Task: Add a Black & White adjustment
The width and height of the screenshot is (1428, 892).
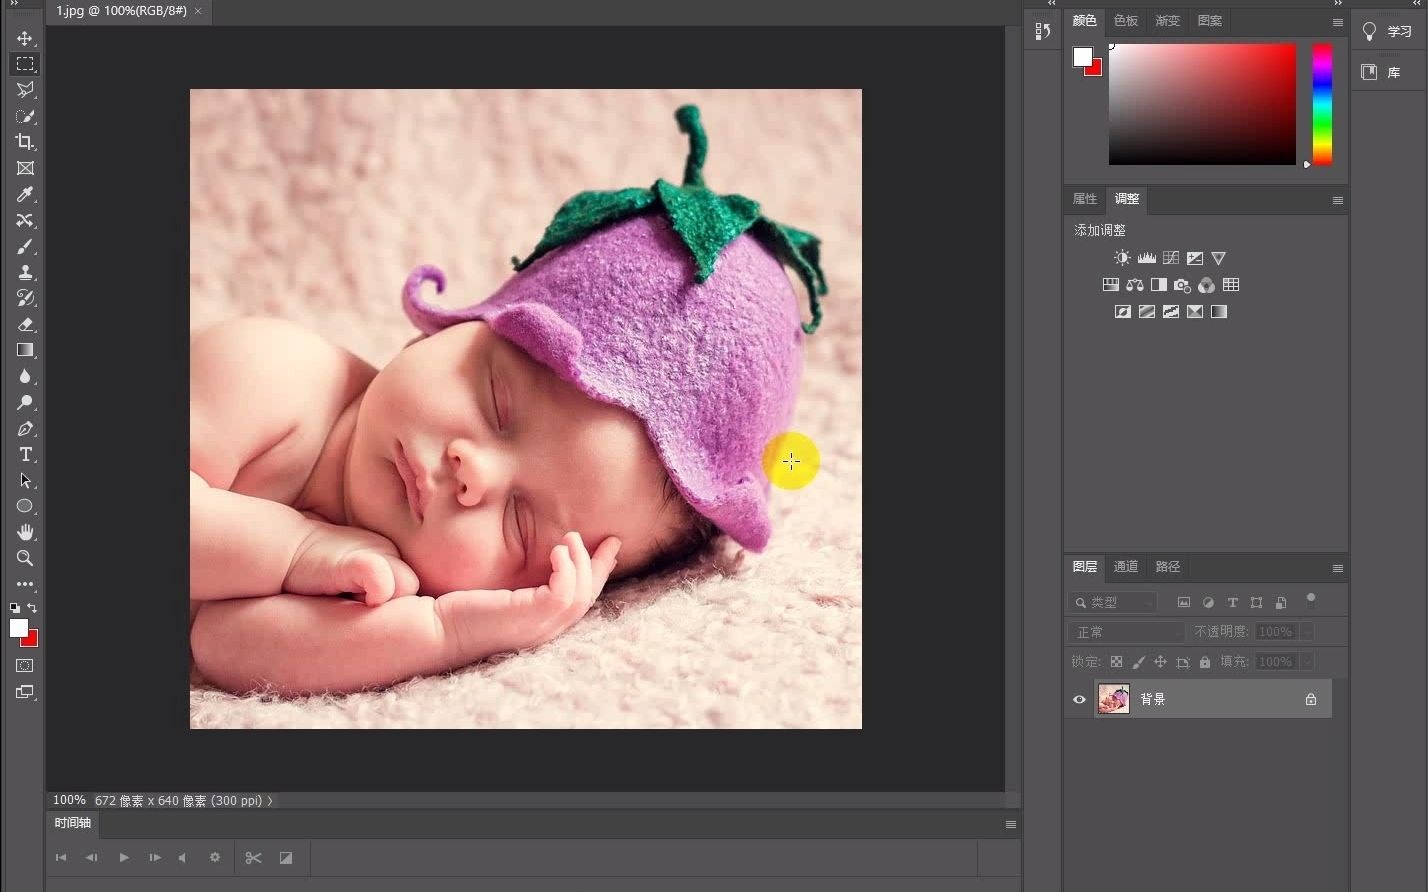Action: tap(1158, 285)
